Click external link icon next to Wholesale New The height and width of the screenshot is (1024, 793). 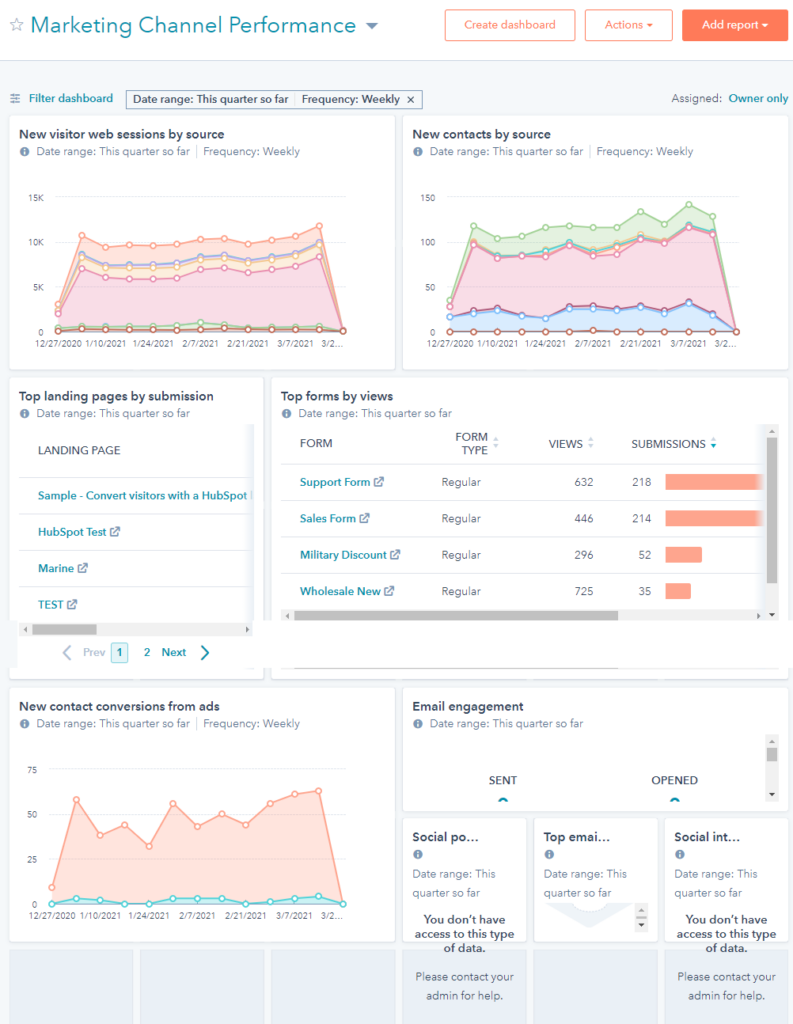point(389,591)
